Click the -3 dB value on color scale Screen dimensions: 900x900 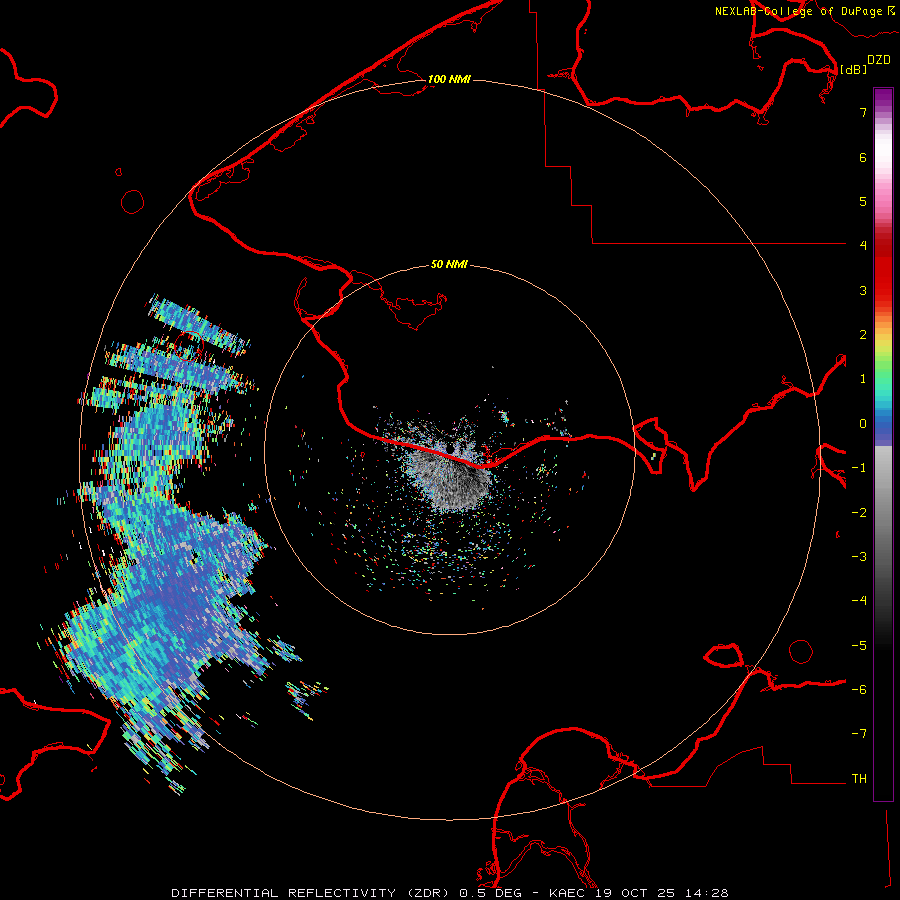(859, 557)
